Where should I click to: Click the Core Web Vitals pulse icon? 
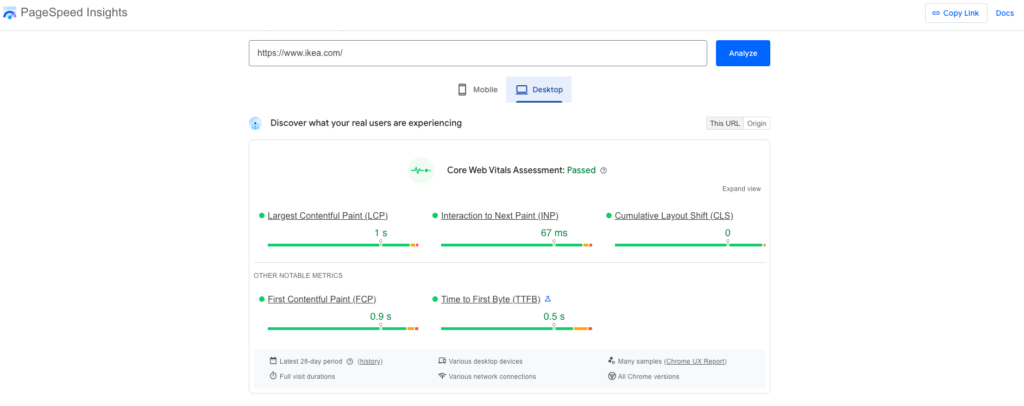point(421,170)
